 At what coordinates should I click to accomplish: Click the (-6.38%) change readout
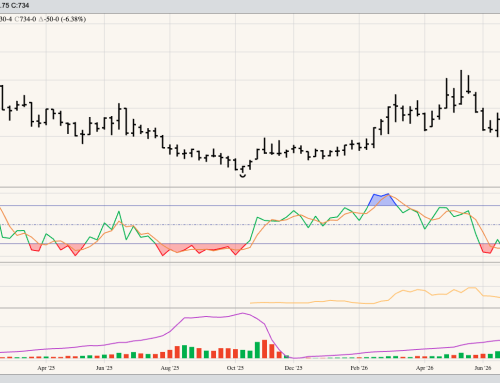tap(73, 19)
